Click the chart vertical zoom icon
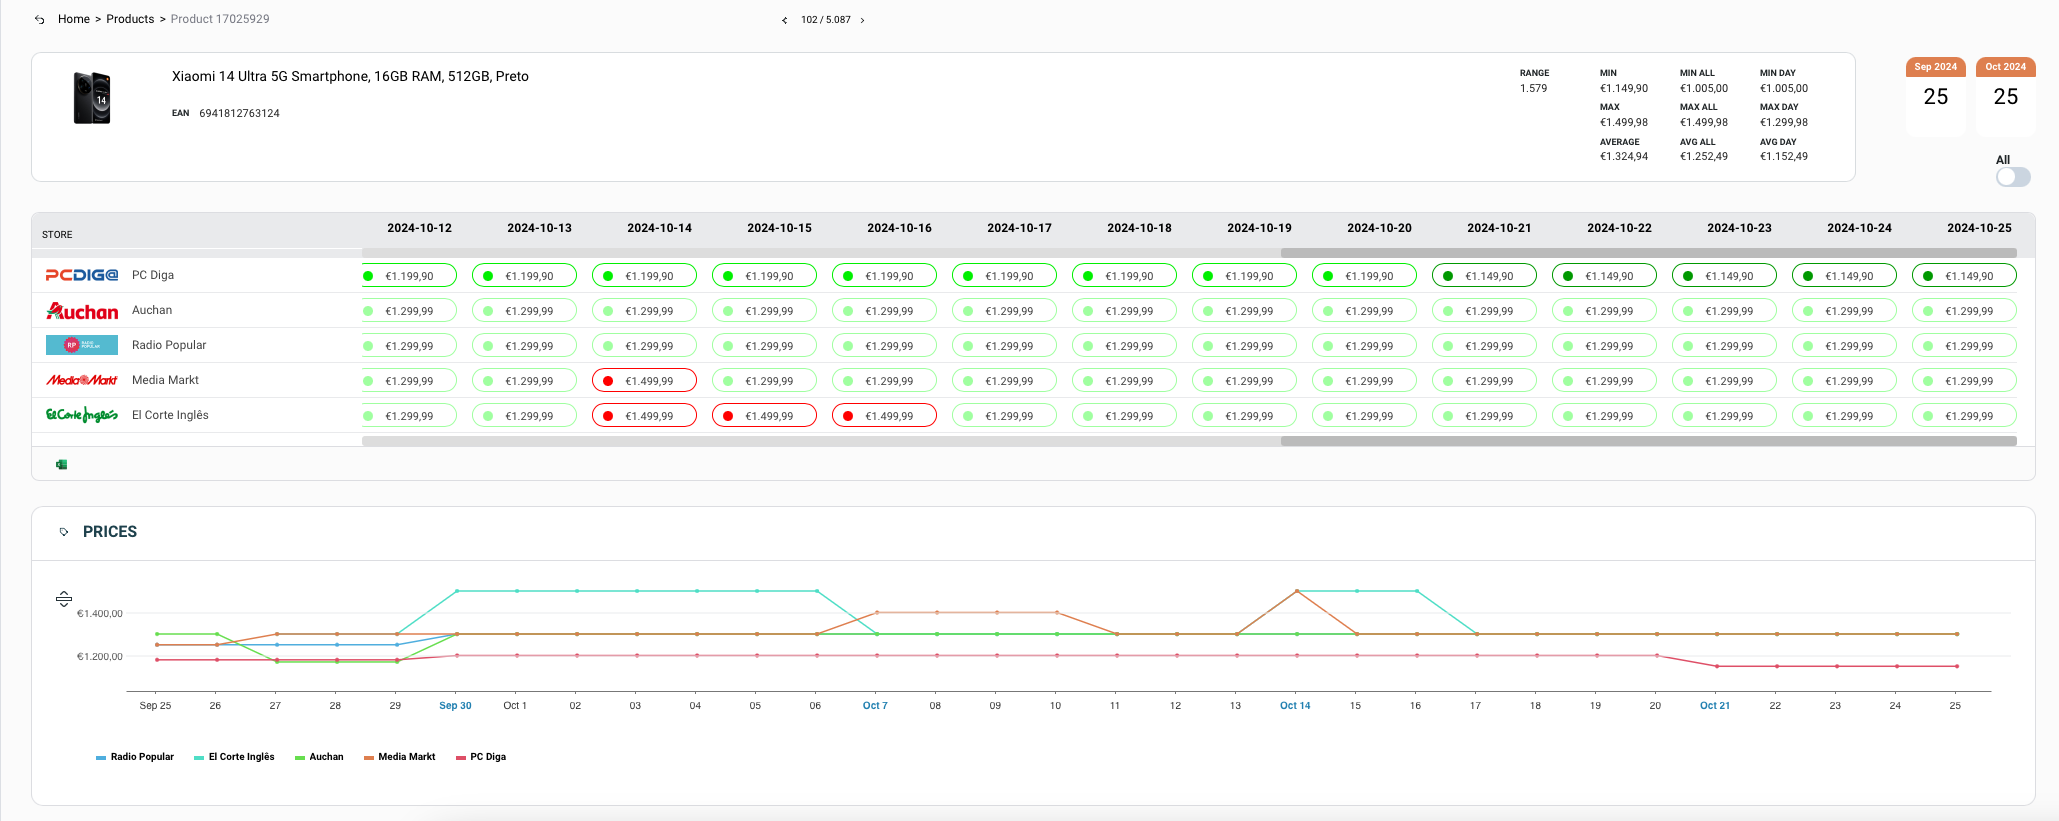The image size is (2059, 821). [64, 599]
